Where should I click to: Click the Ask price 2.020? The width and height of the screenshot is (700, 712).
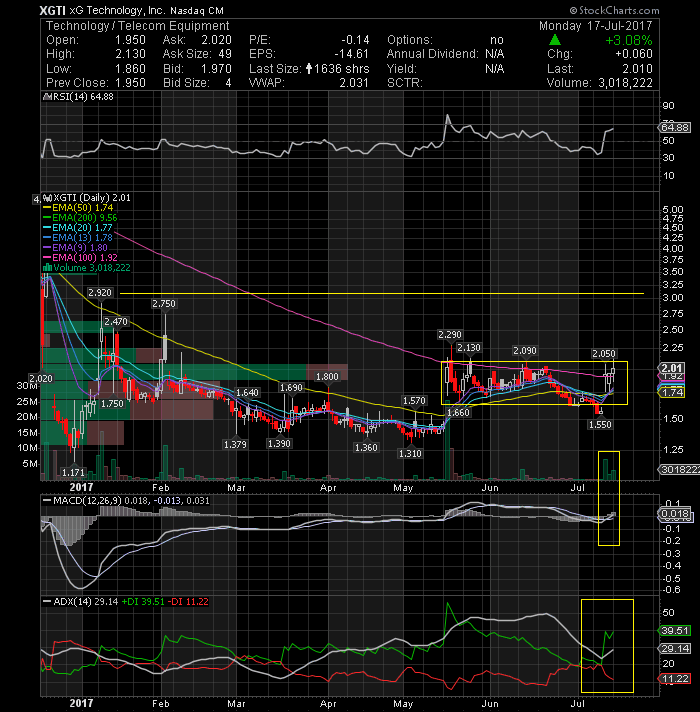click(x=217, y=40)
